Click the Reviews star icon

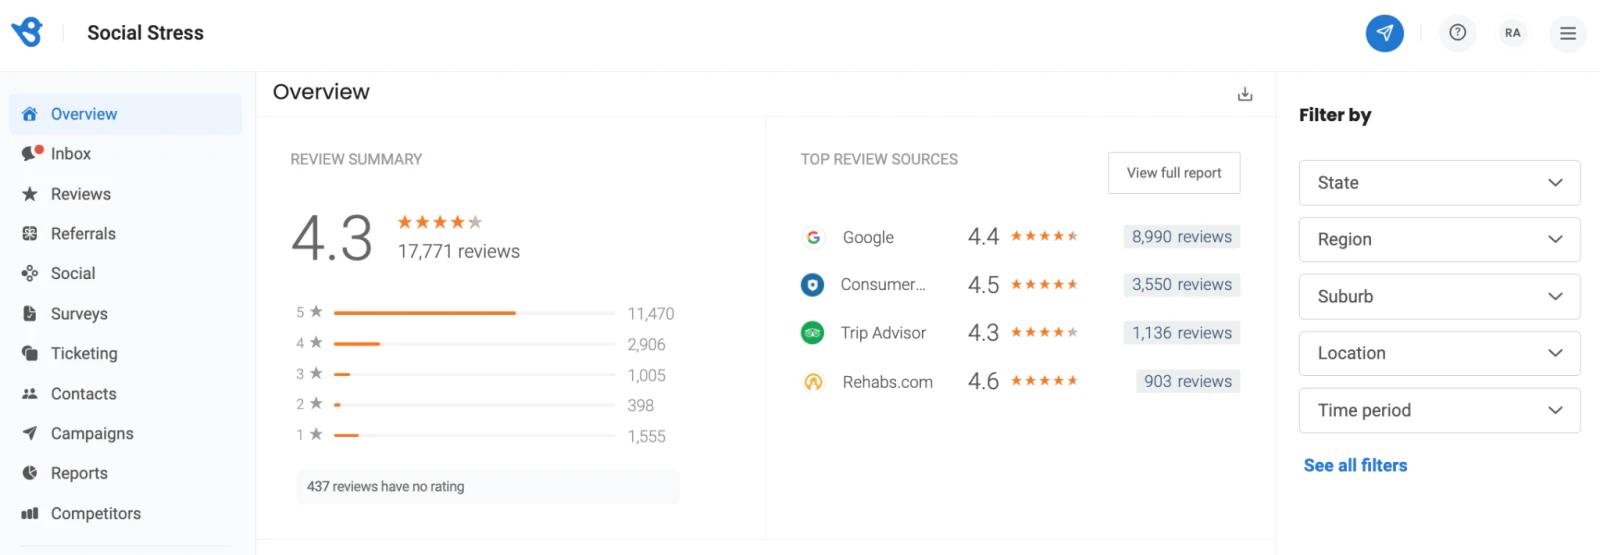coord(30,194)
